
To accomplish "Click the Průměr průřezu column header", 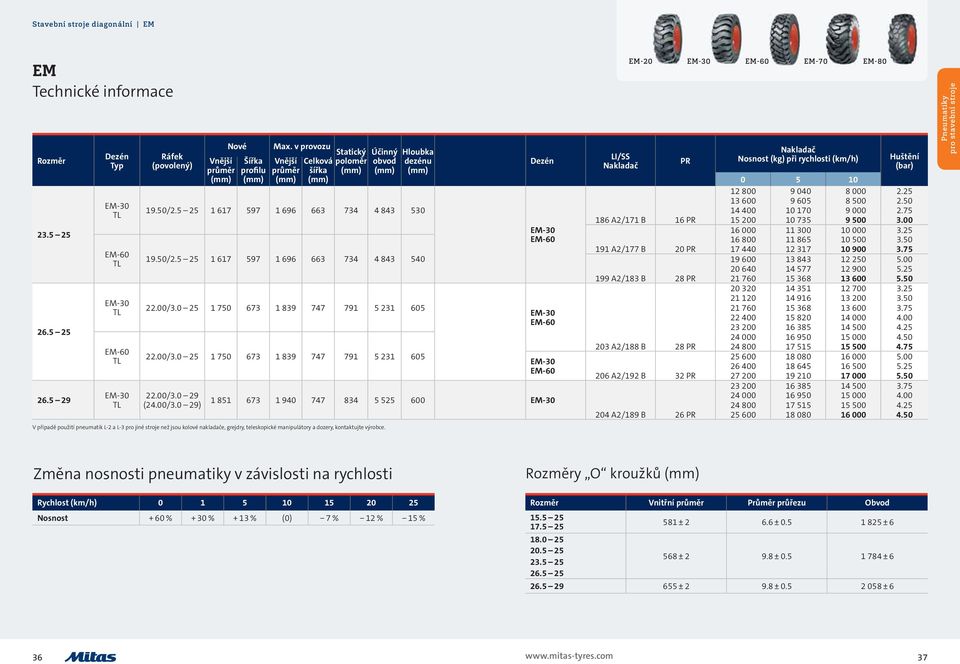I will point(776,503).
